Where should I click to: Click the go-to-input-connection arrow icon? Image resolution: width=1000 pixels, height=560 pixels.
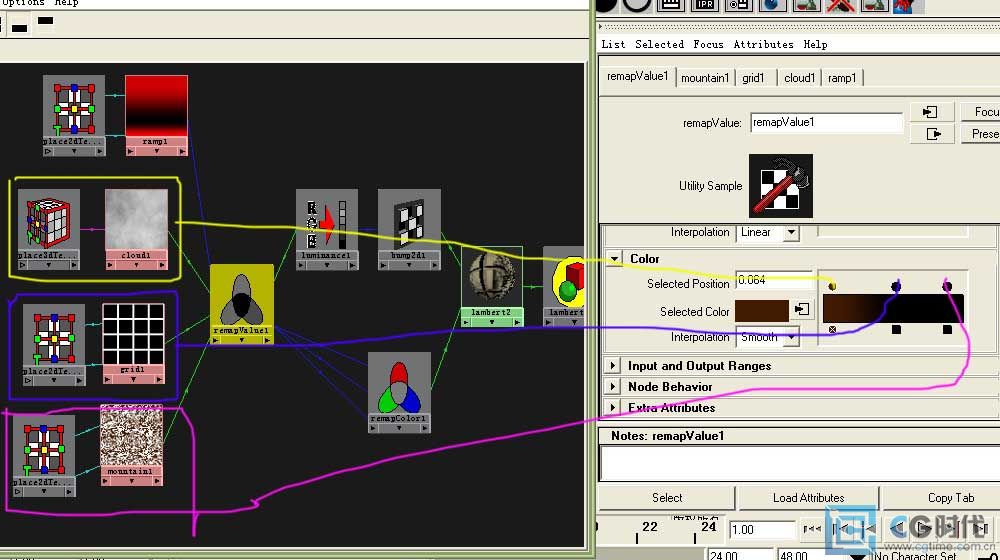coord(930,112)
